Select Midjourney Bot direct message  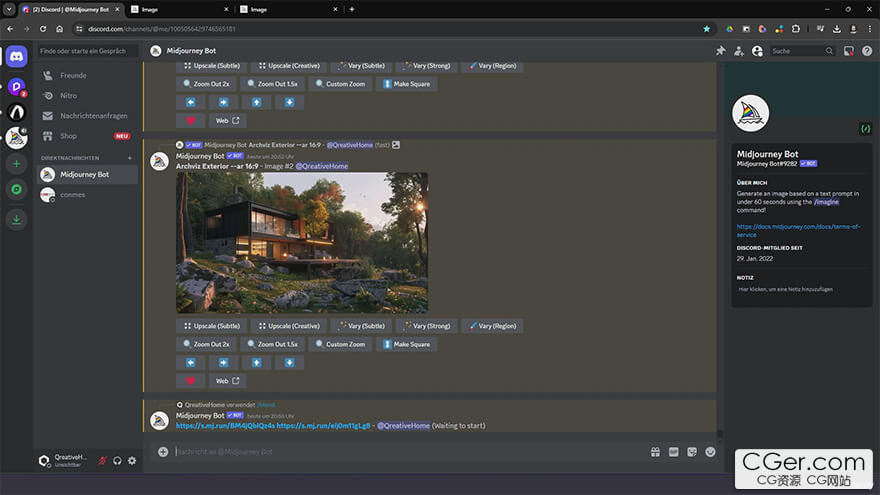87,175
